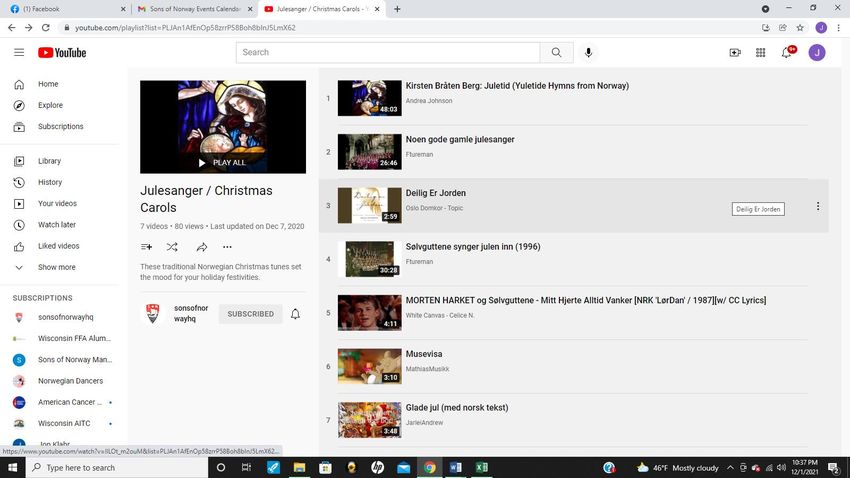Reload the page
850x478 pixels.
pyautogui.click(x=46, y=28)
